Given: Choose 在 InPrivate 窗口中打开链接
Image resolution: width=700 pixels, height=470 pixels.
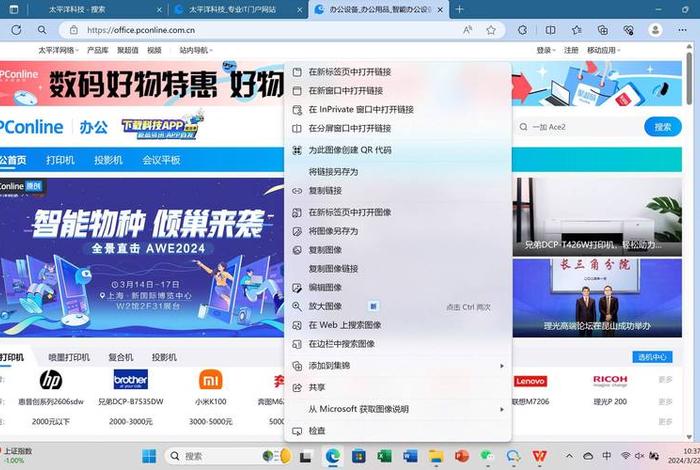Looking at the screenshot, I should [x=397, y=109].
